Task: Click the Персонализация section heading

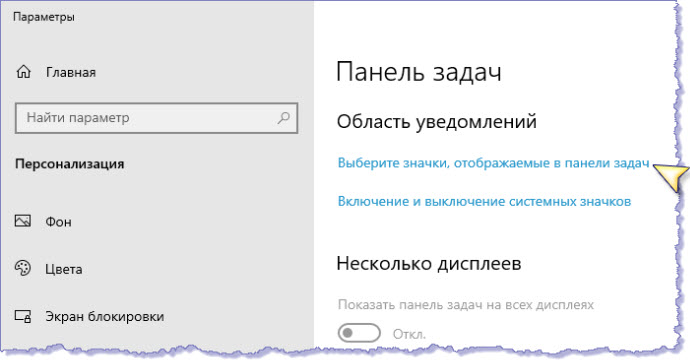Action: tap(70, 164)
